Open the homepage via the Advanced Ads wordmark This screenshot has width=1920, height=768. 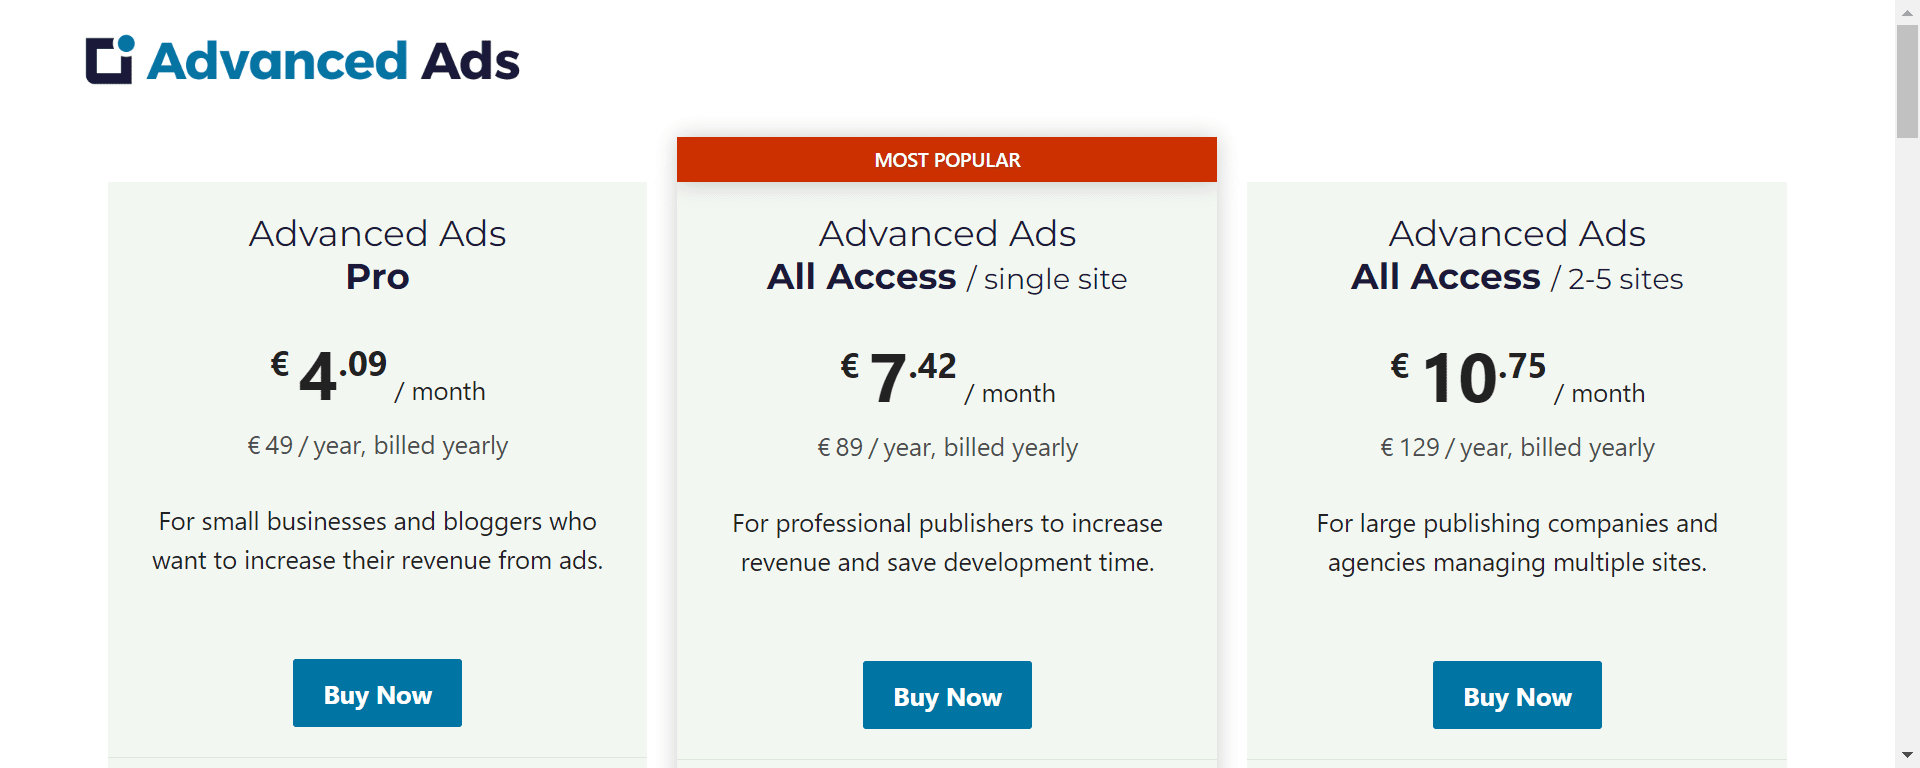(x=332, y=60)
